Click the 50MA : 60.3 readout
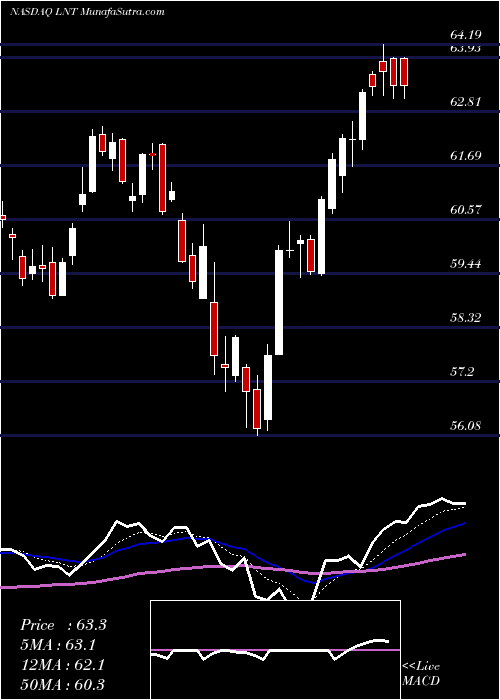Image resolution: width=500 pixels, height=700 pixels. (x=62, y=684)
